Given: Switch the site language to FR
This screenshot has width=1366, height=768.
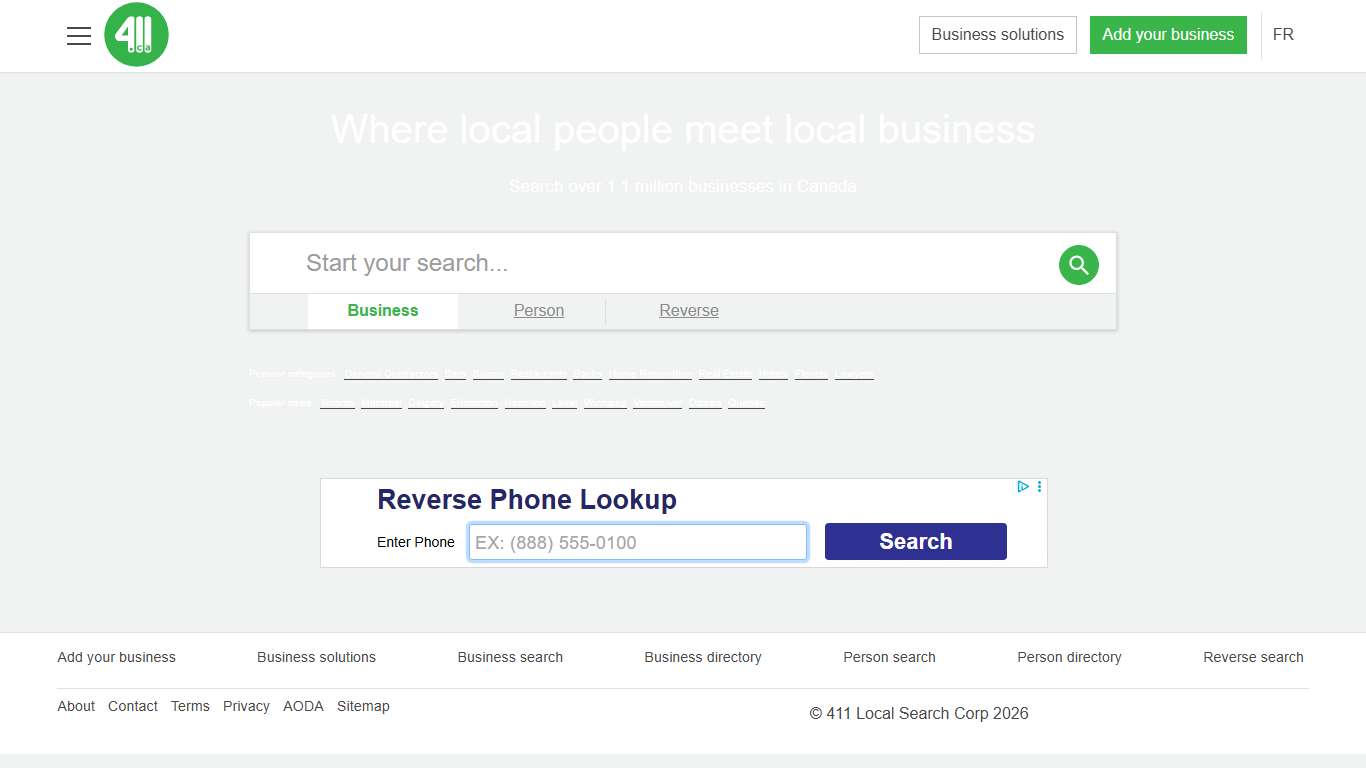Looking at the screenshot, I should pyautogui.click(x=1283, y=34).
